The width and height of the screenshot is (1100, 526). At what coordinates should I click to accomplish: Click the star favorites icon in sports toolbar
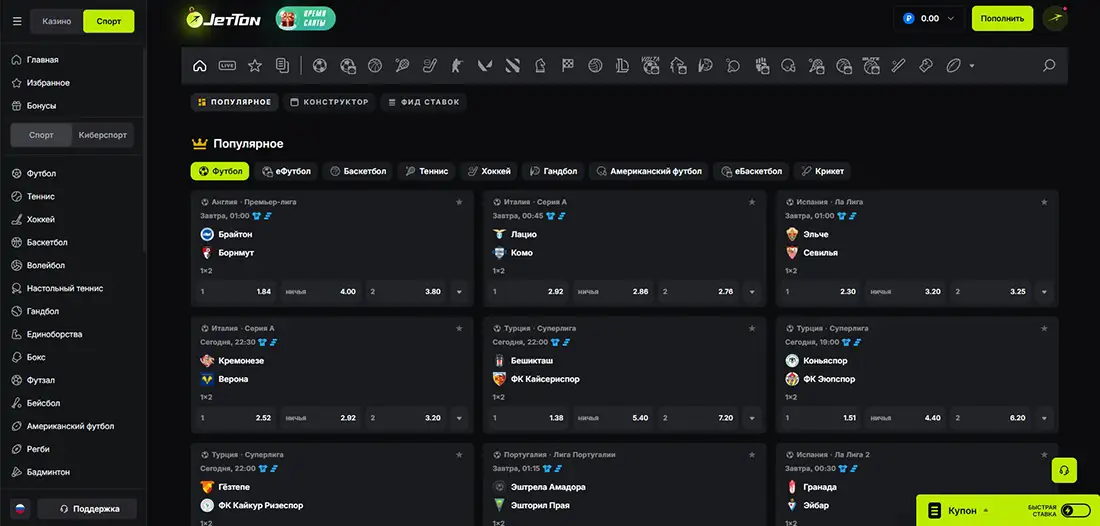click(255, 66)
